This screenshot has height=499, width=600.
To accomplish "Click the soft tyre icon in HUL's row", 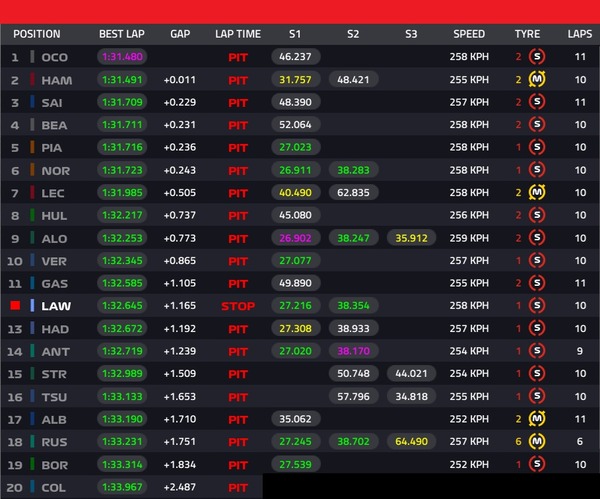I will point(537,215).
